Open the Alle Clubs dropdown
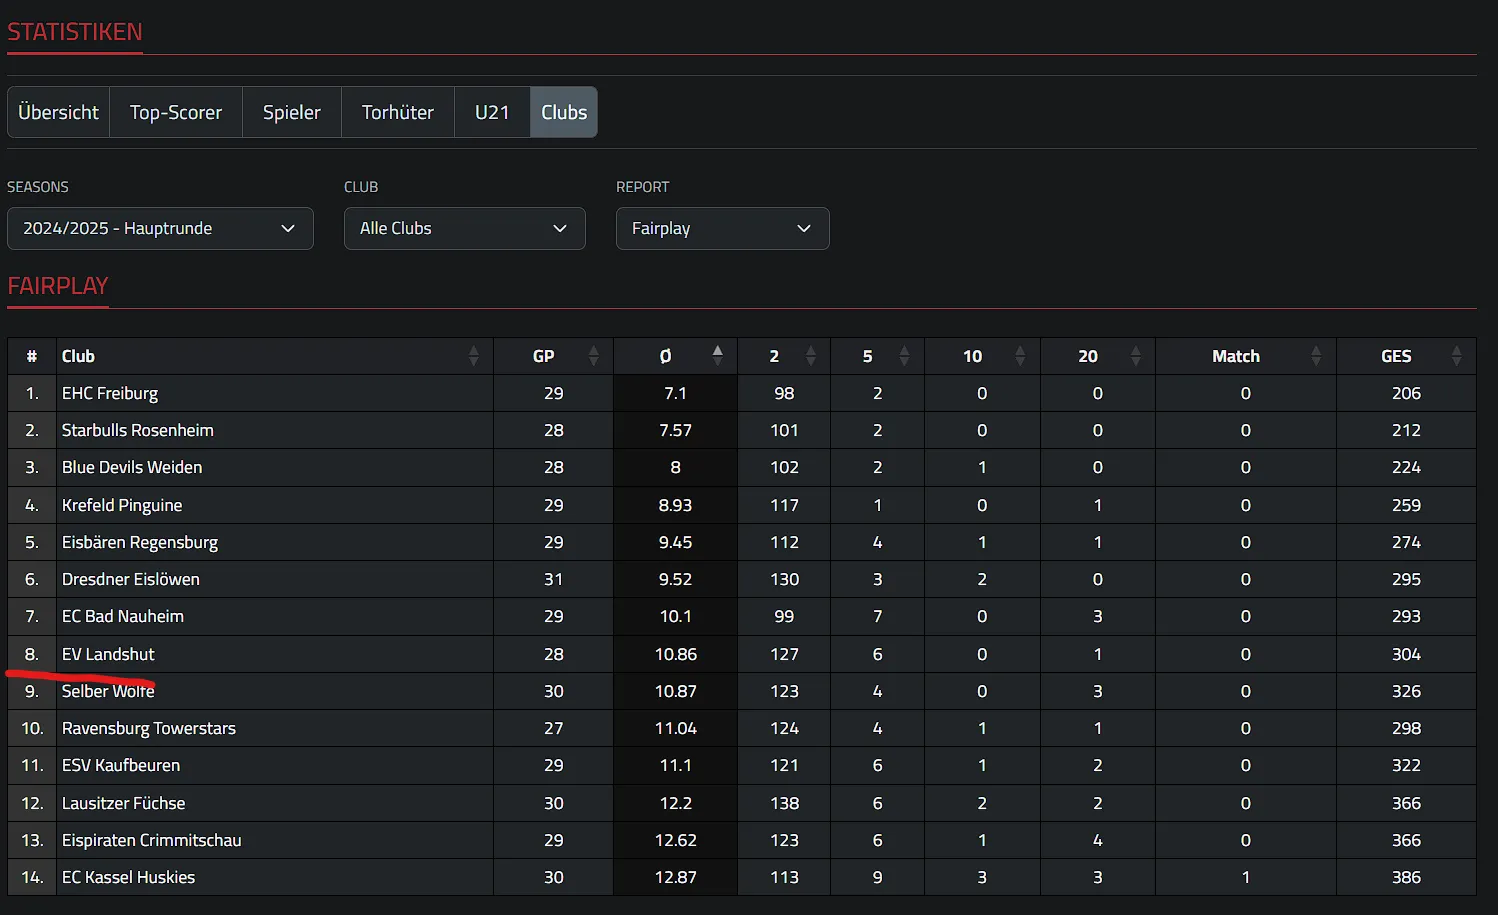Image resolution: width=1498 pixels, height=915 pixels. pyautogui.click(x=465, y=228)
